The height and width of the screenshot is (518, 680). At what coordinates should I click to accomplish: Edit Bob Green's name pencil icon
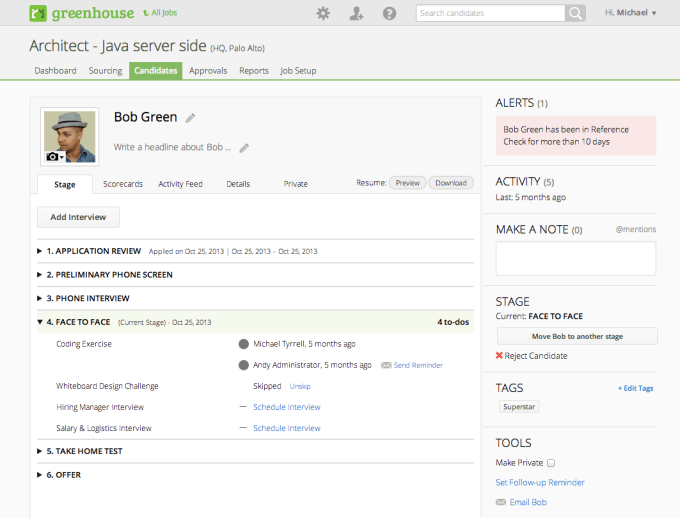(191, 118)
